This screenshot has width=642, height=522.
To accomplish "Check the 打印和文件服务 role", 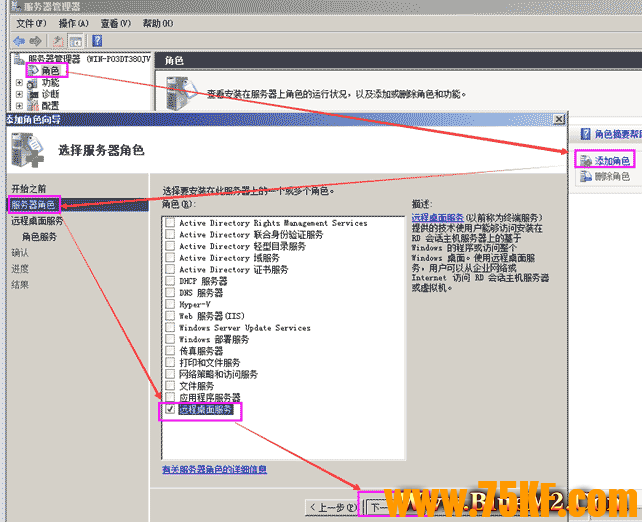I will [x=170, y=362].
